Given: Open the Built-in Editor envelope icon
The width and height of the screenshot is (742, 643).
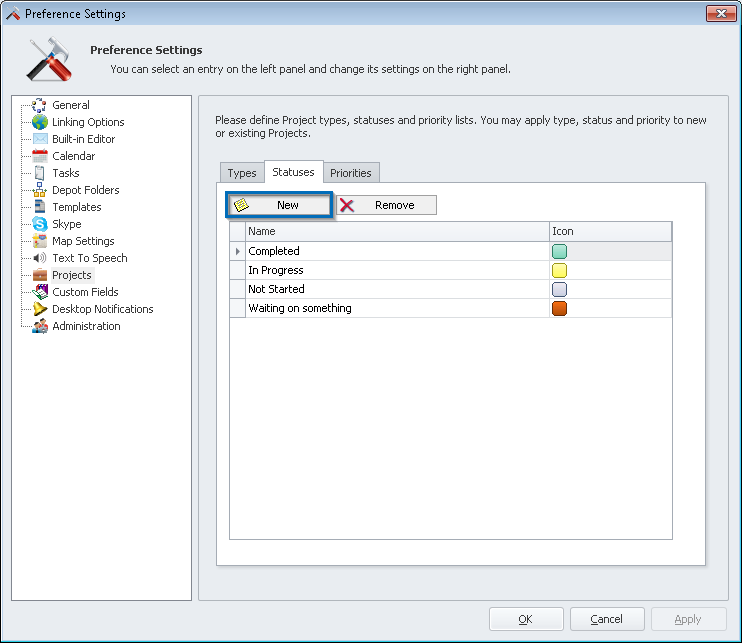Looking at the screenshot, I should pos(40,139).
